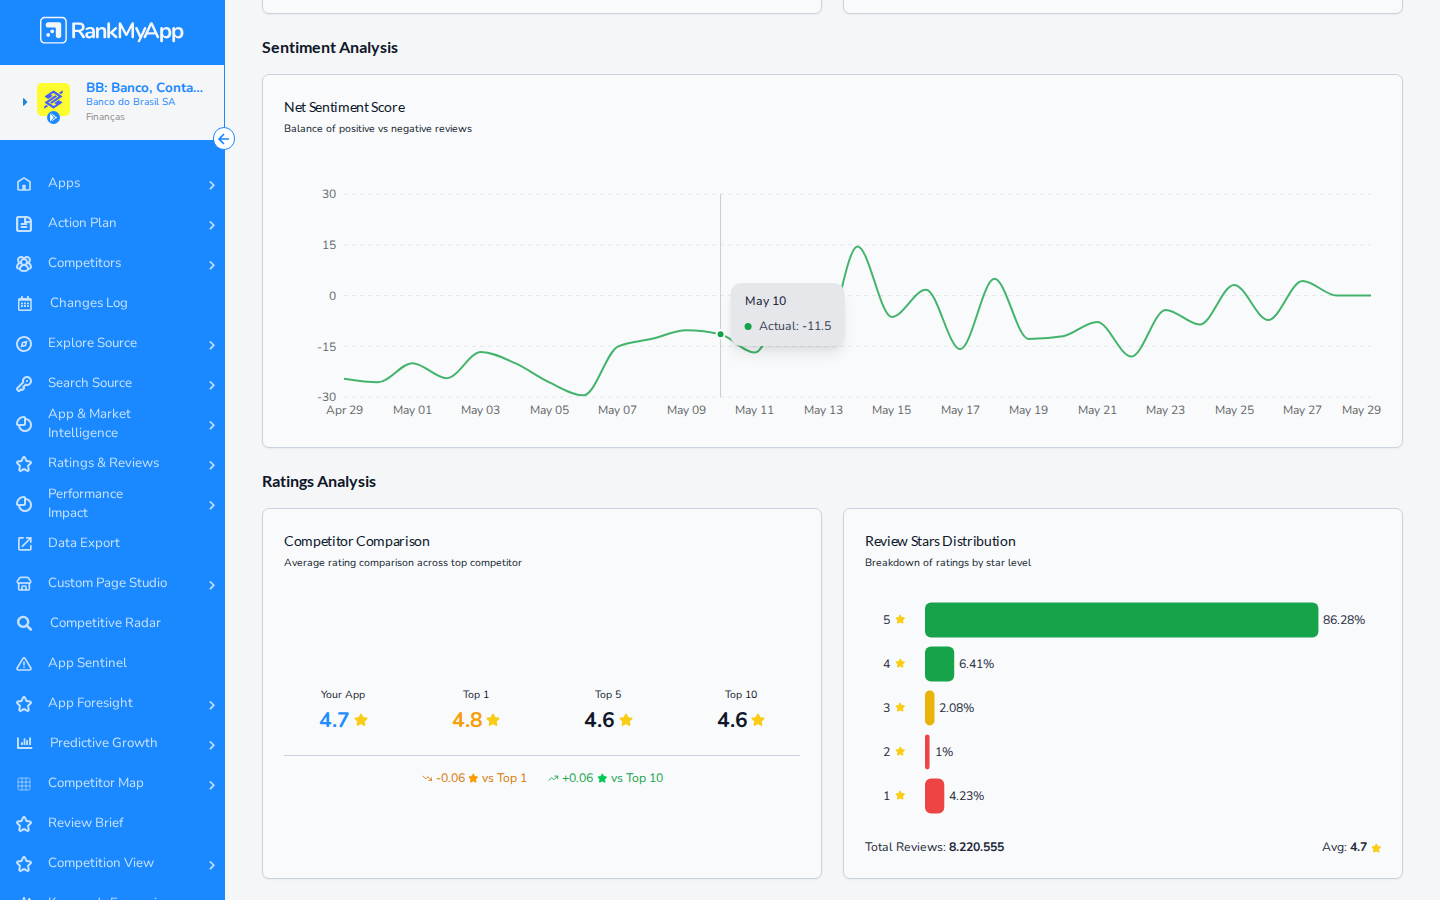Click the Apps home icon
This screenshot has height=900, width=1440.
[24, 184]
